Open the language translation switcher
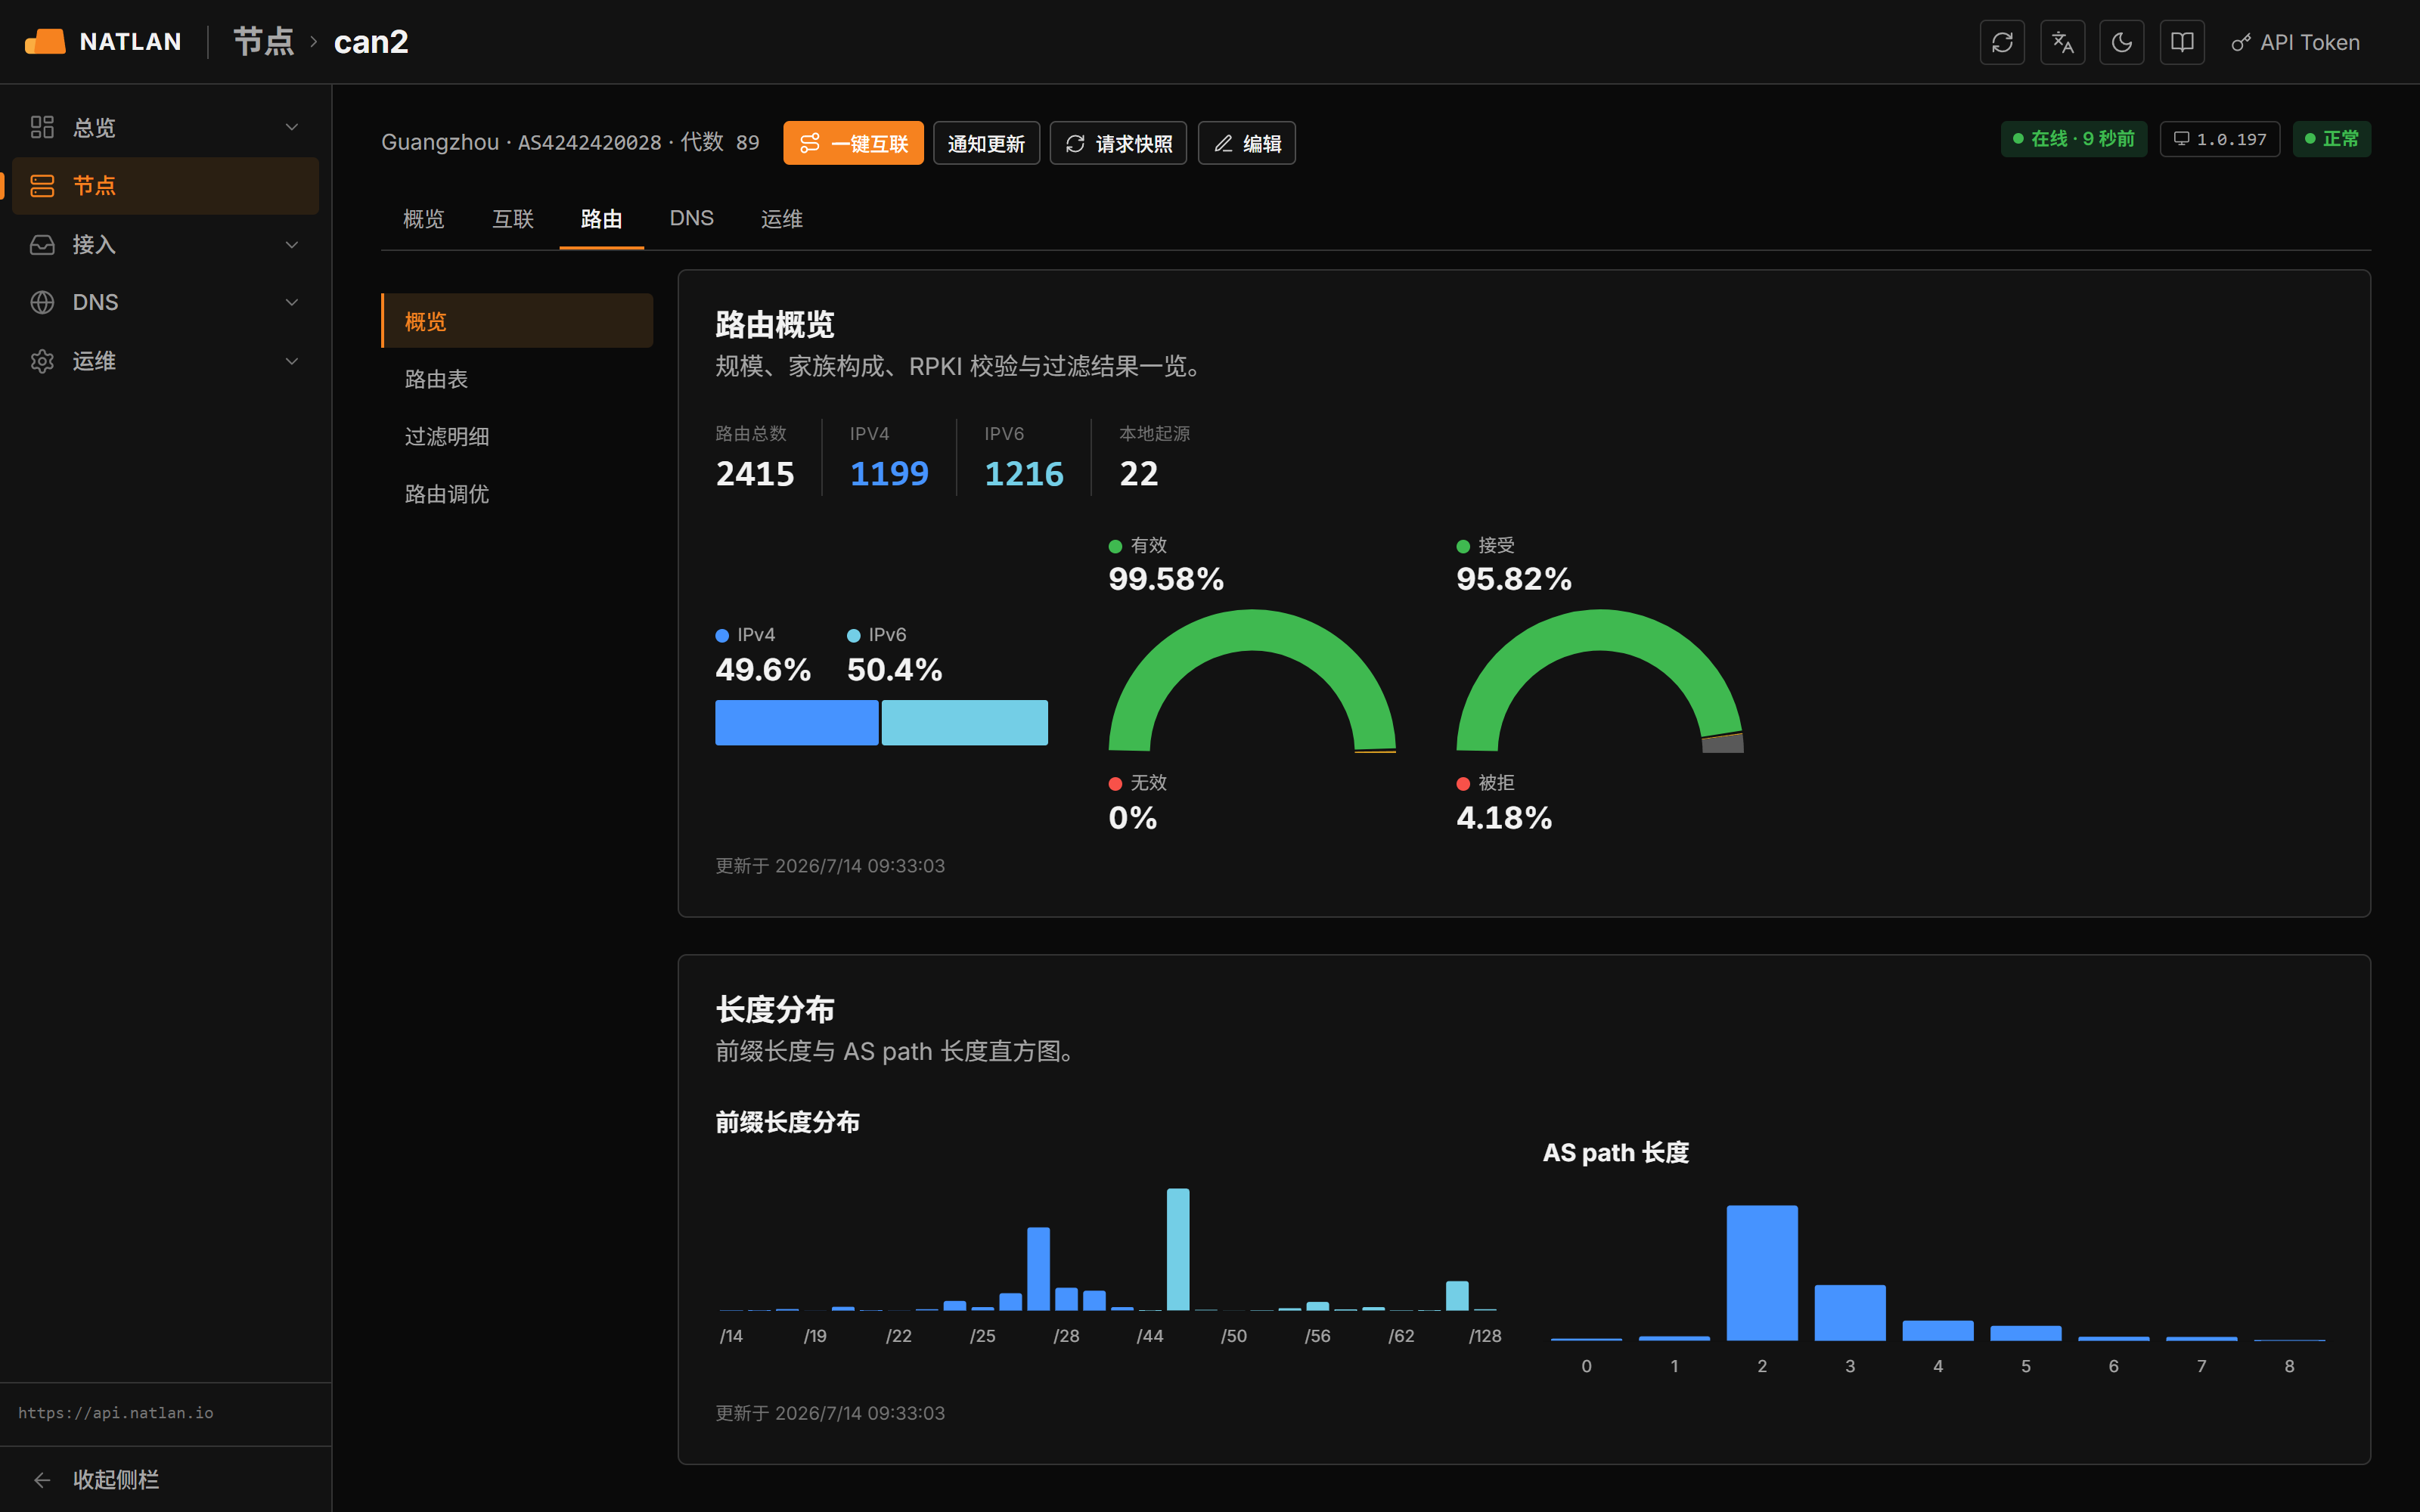Screen dimensions: 2420x1512 click(2062, 42)
